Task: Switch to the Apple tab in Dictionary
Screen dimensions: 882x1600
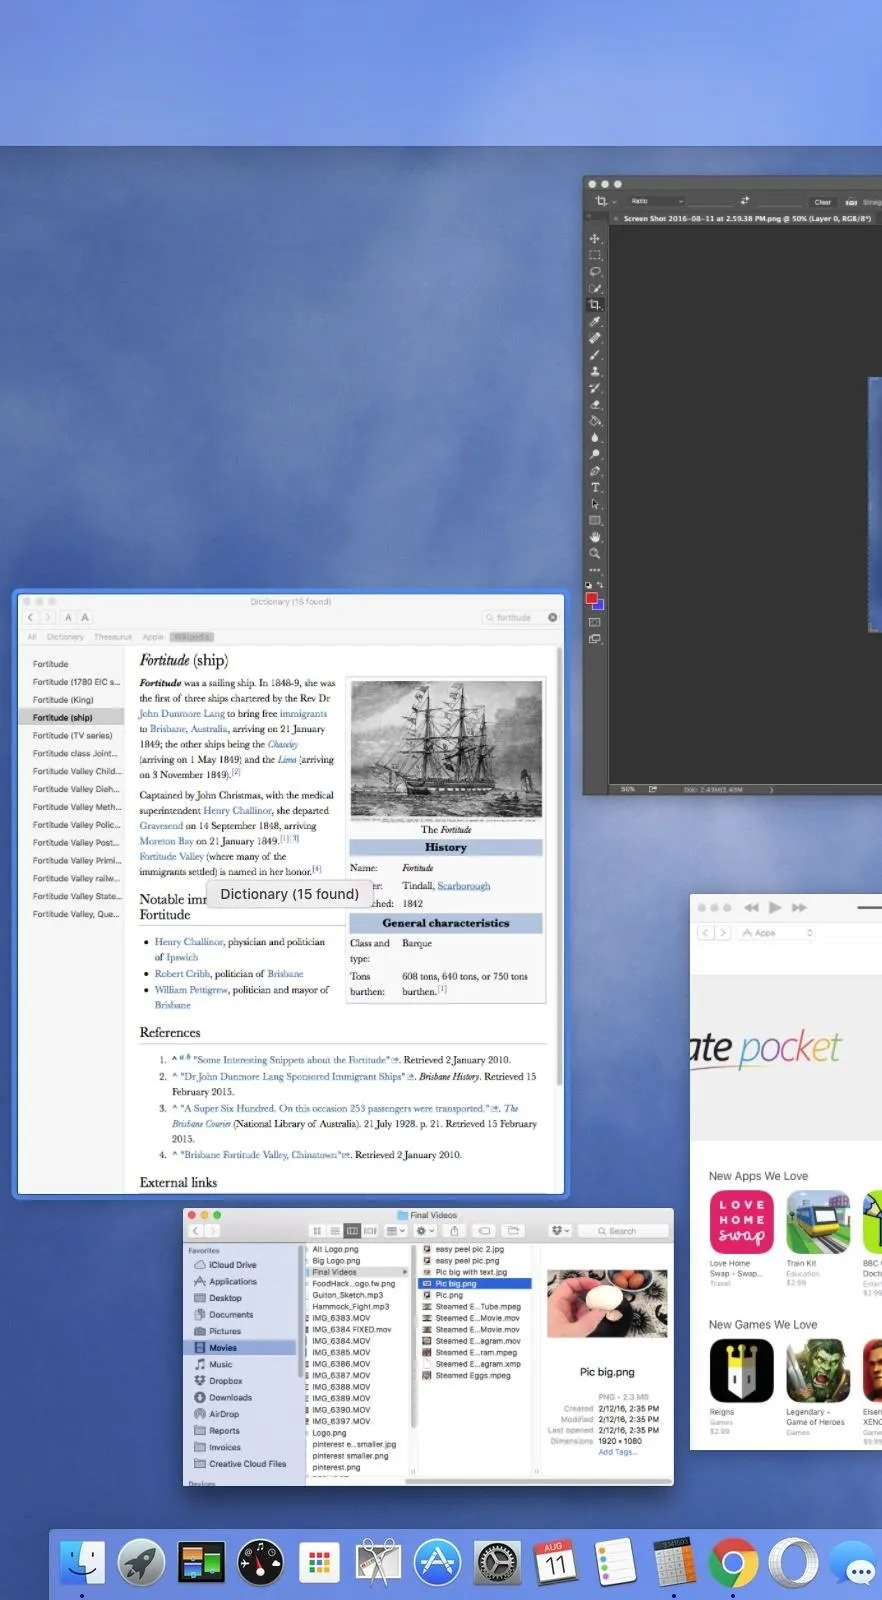Action: pos(153,637)
